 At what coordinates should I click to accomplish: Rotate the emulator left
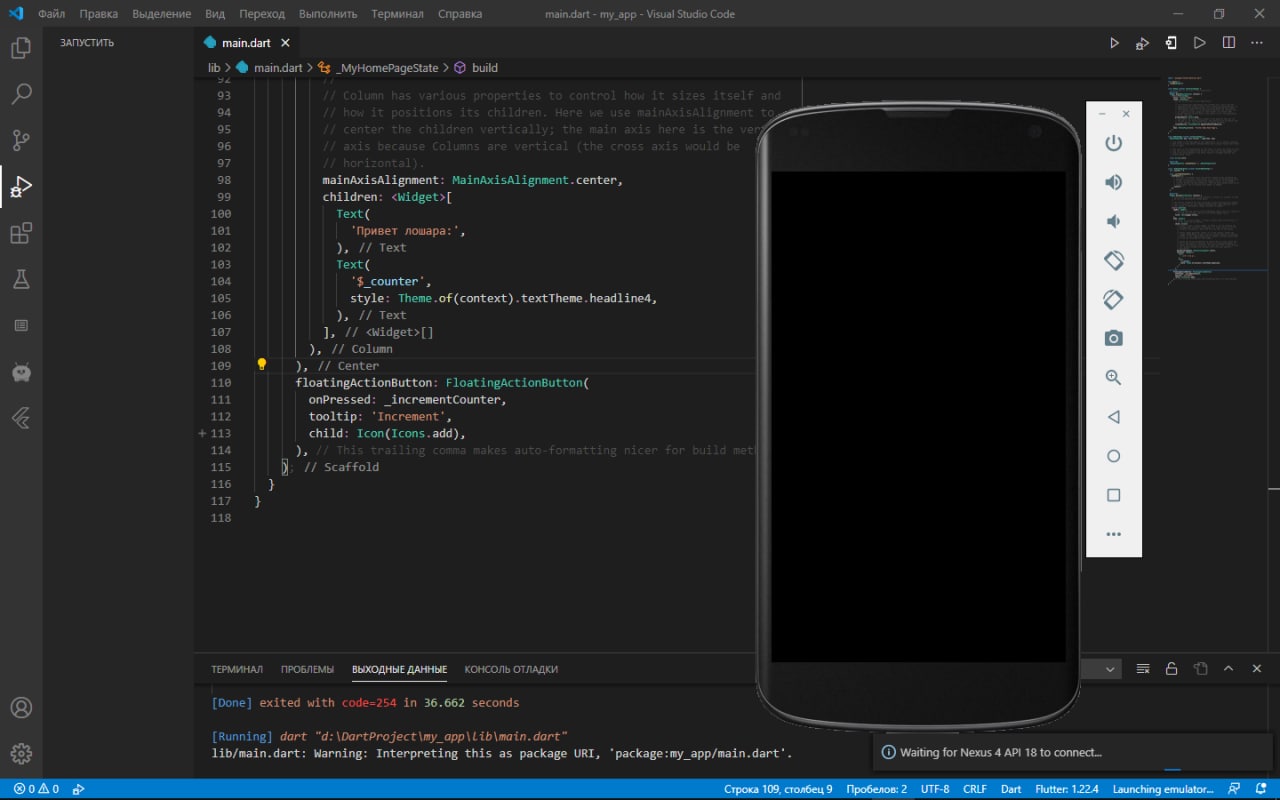coord(1113,260)
